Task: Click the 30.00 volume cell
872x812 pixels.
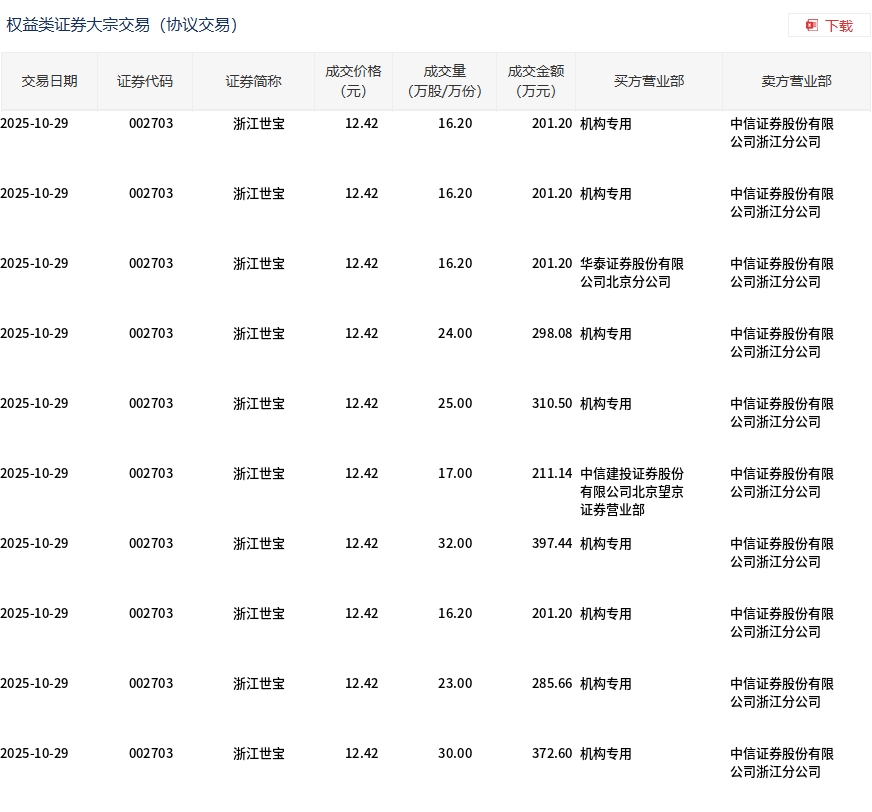Action: coord(455,754)
